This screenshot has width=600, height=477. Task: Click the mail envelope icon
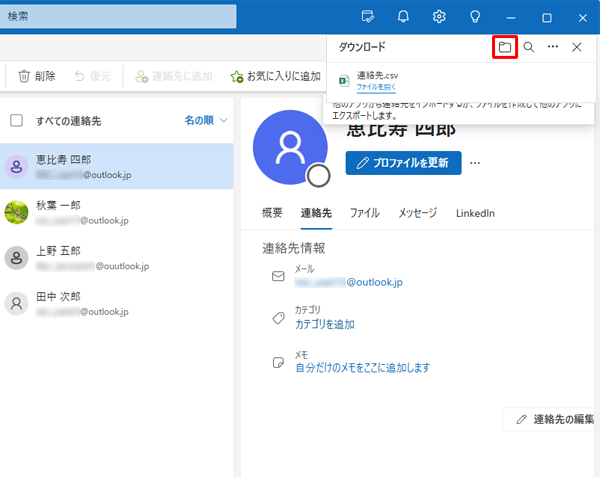(278, 276)
